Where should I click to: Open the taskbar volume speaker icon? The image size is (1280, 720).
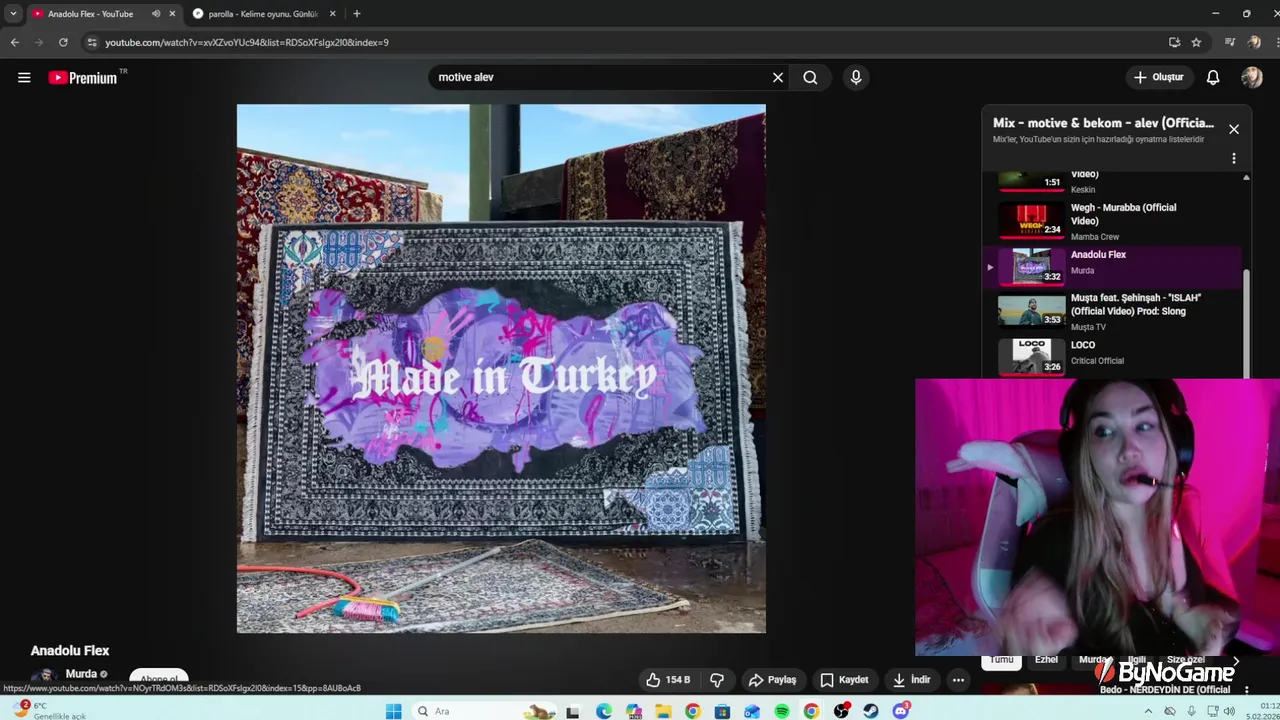click(x=1229, y=711)
